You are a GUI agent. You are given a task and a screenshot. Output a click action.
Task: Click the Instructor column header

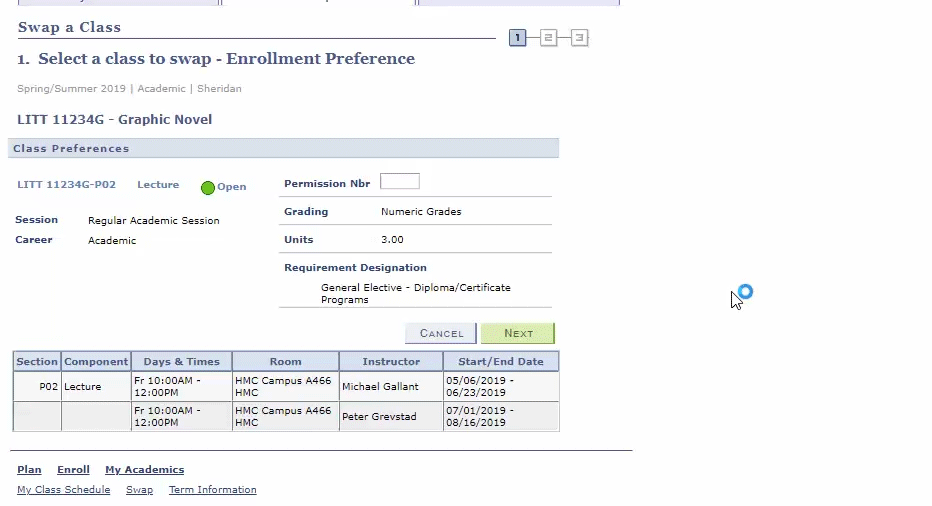391,362
